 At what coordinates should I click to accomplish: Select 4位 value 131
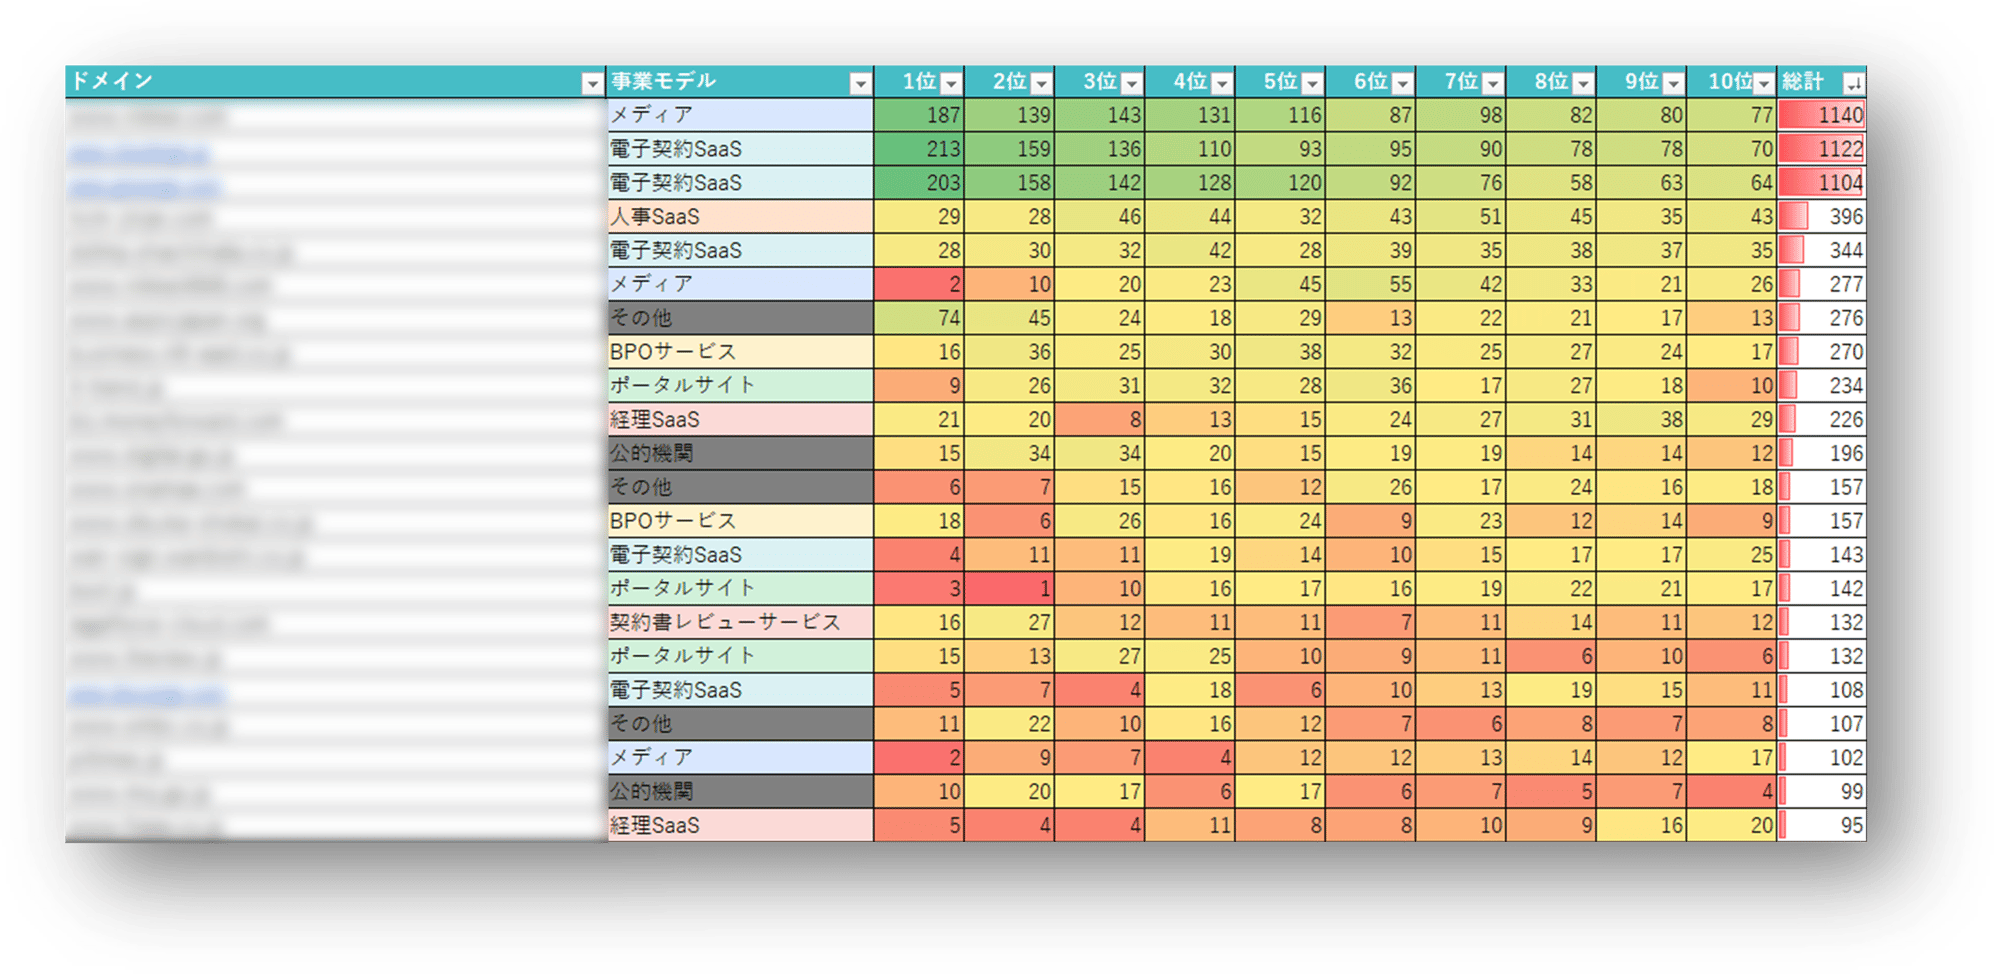(x=1190, y=115)
